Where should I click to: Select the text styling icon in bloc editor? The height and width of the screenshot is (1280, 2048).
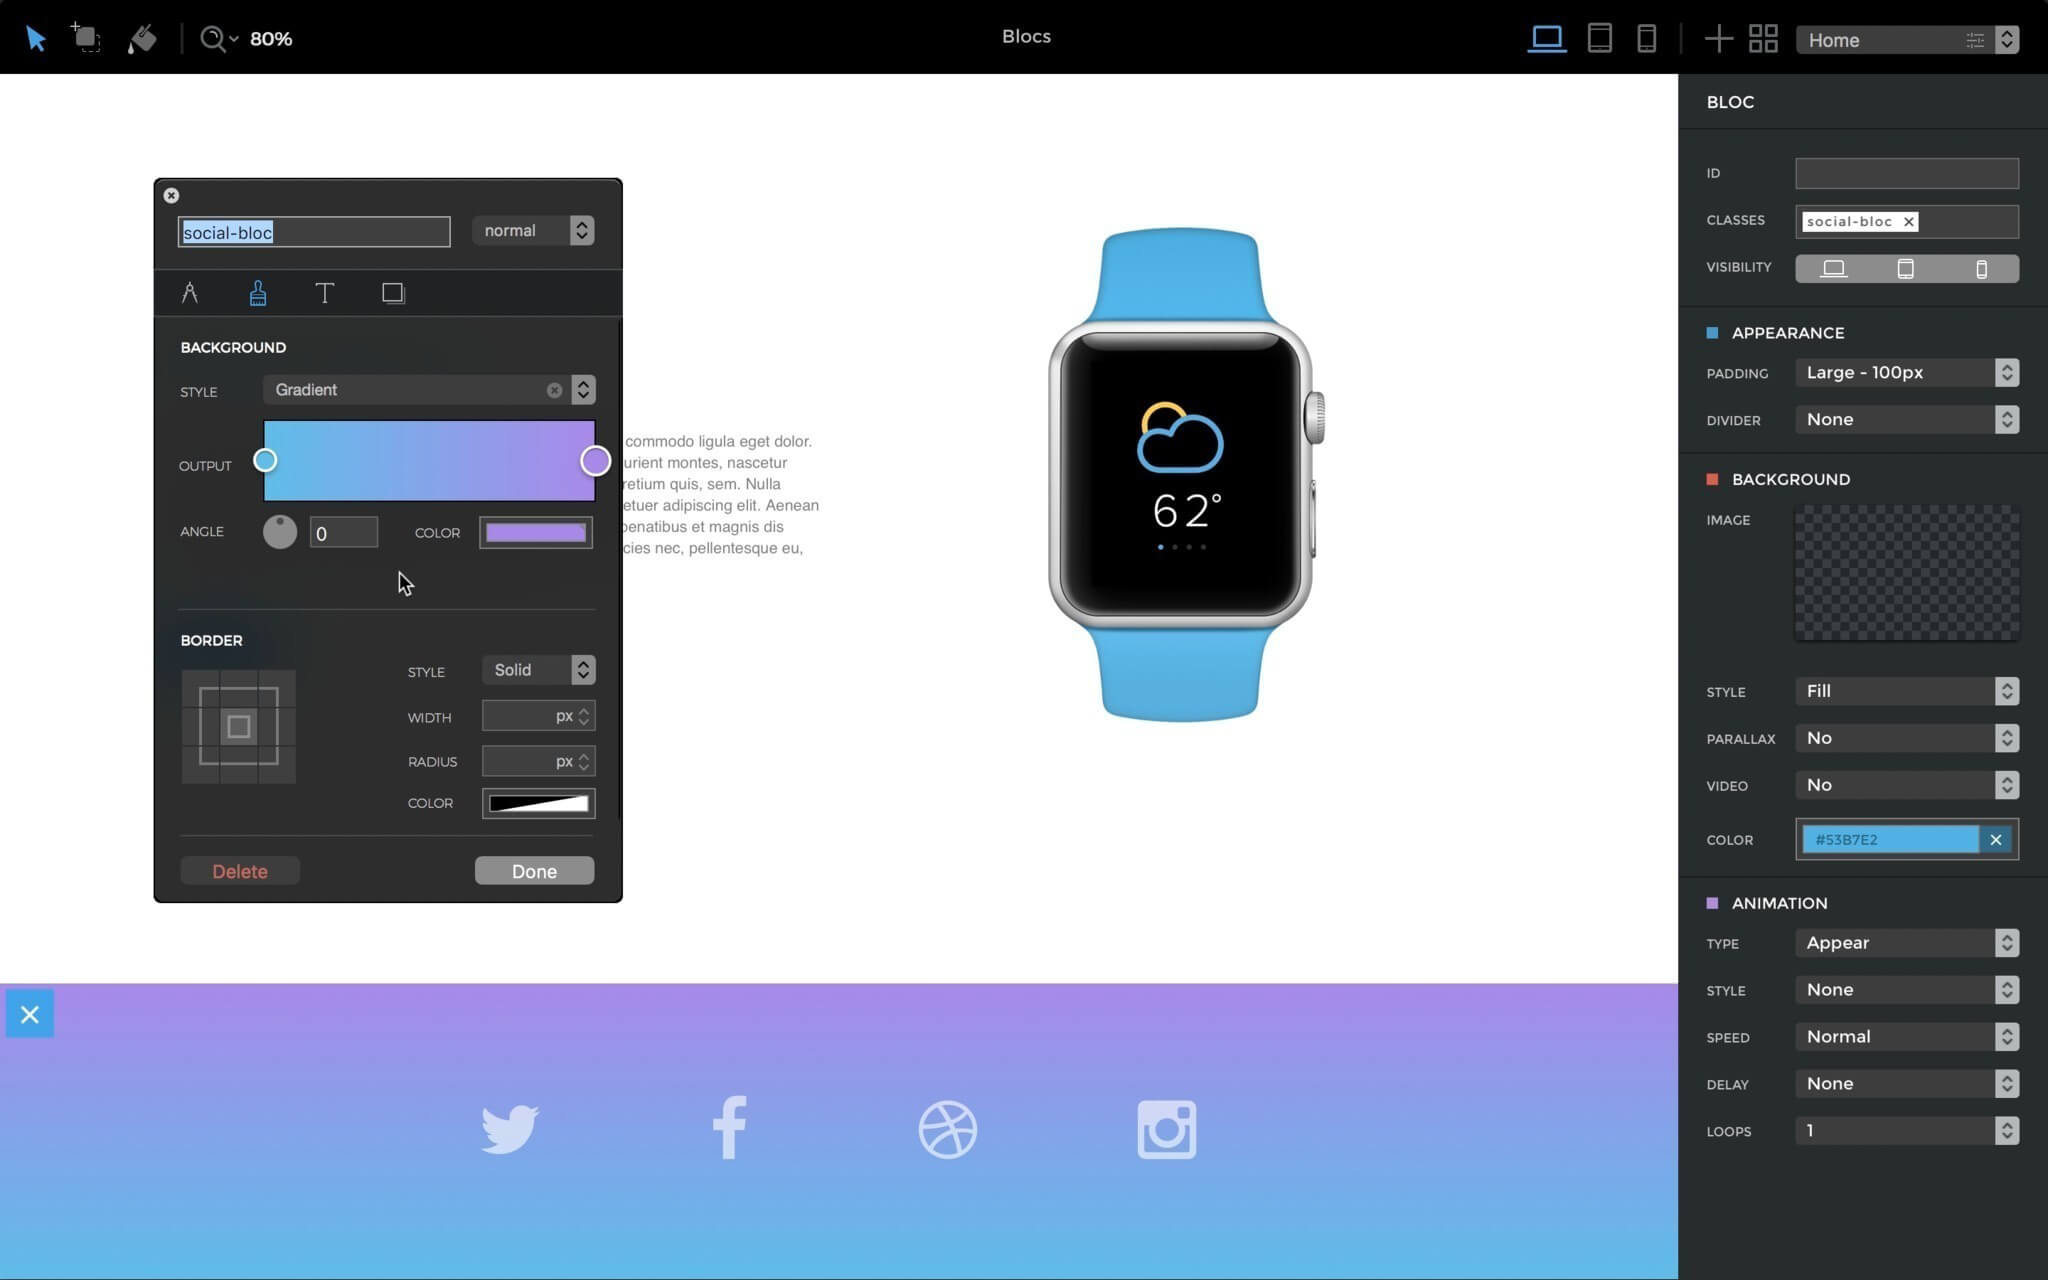[x=323, y=292]
